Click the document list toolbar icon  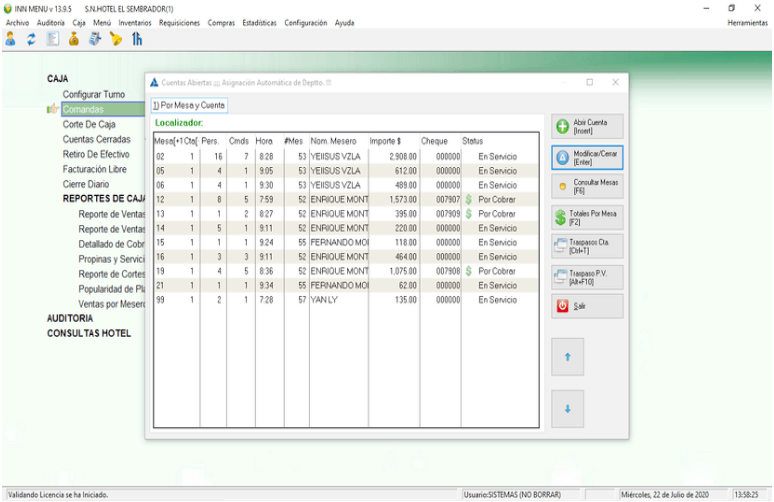[x=52, y=39]
